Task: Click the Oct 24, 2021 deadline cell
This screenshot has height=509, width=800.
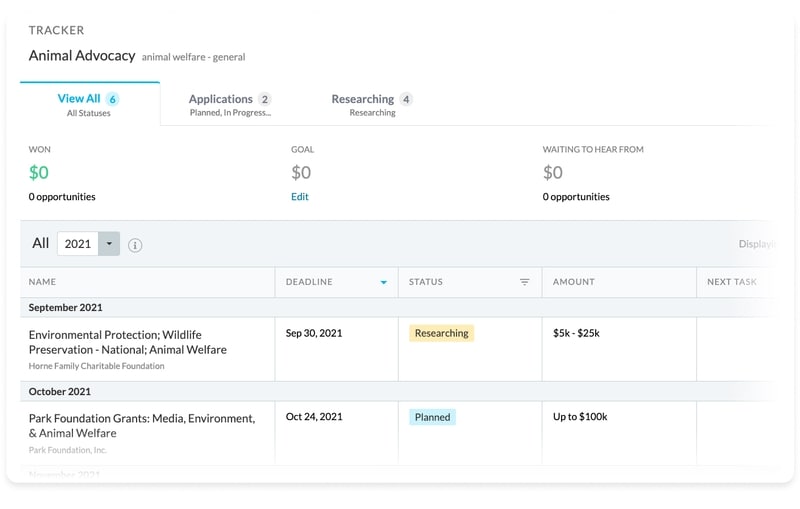Action: pos(314,417)
